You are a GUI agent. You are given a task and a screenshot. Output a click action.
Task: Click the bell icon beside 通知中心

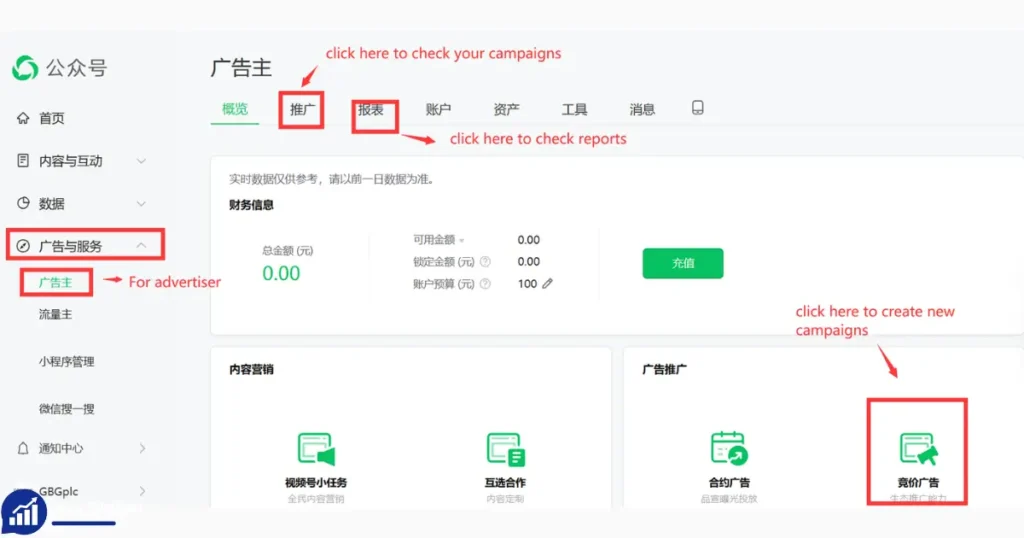tap(23, 449)
